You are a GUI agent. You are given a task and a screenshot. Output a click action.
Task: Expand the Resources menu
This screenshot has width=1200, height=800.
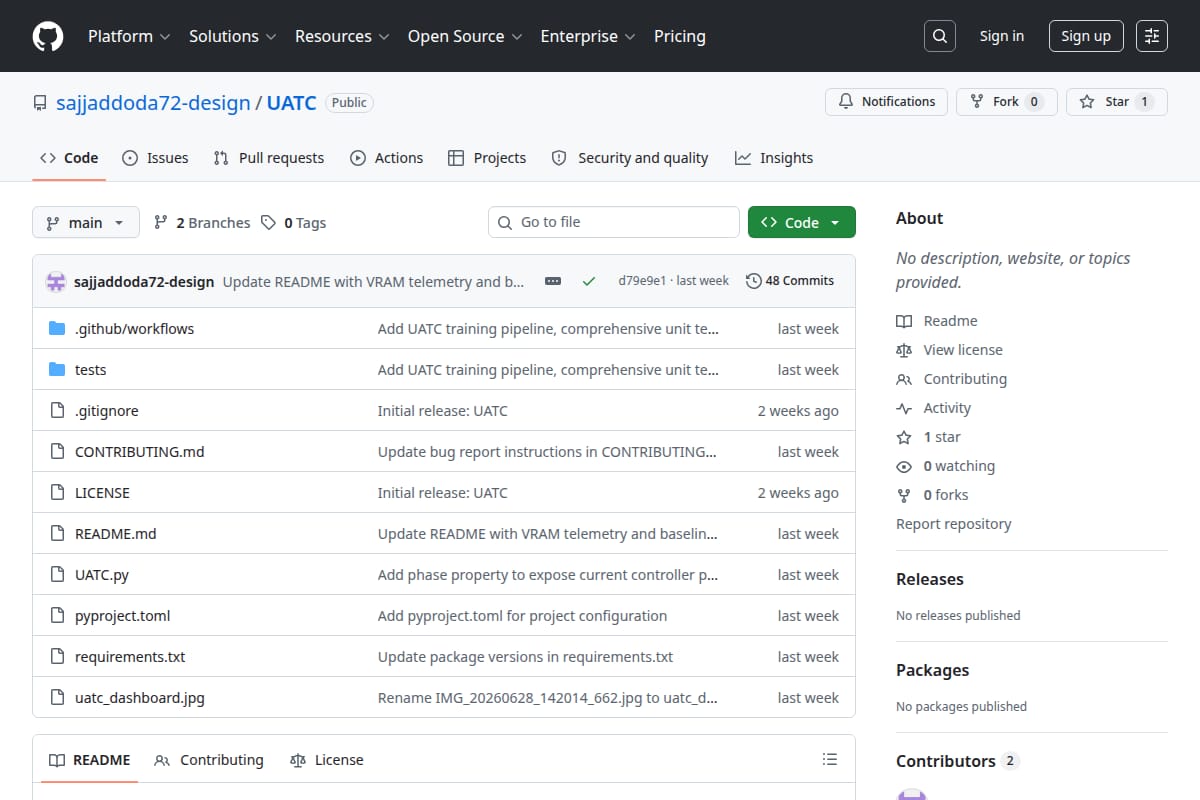(341, 36)
